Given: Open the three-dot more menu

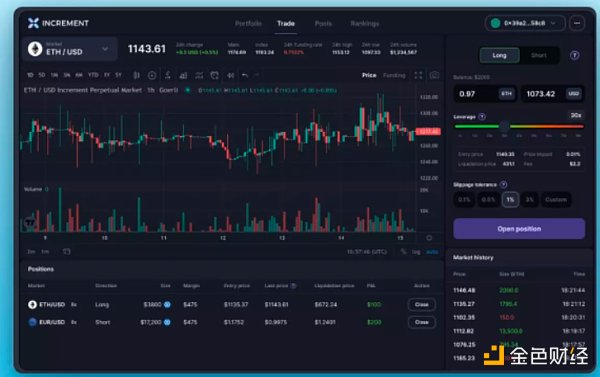Looking at the screenshot, I should pos(577,23).
